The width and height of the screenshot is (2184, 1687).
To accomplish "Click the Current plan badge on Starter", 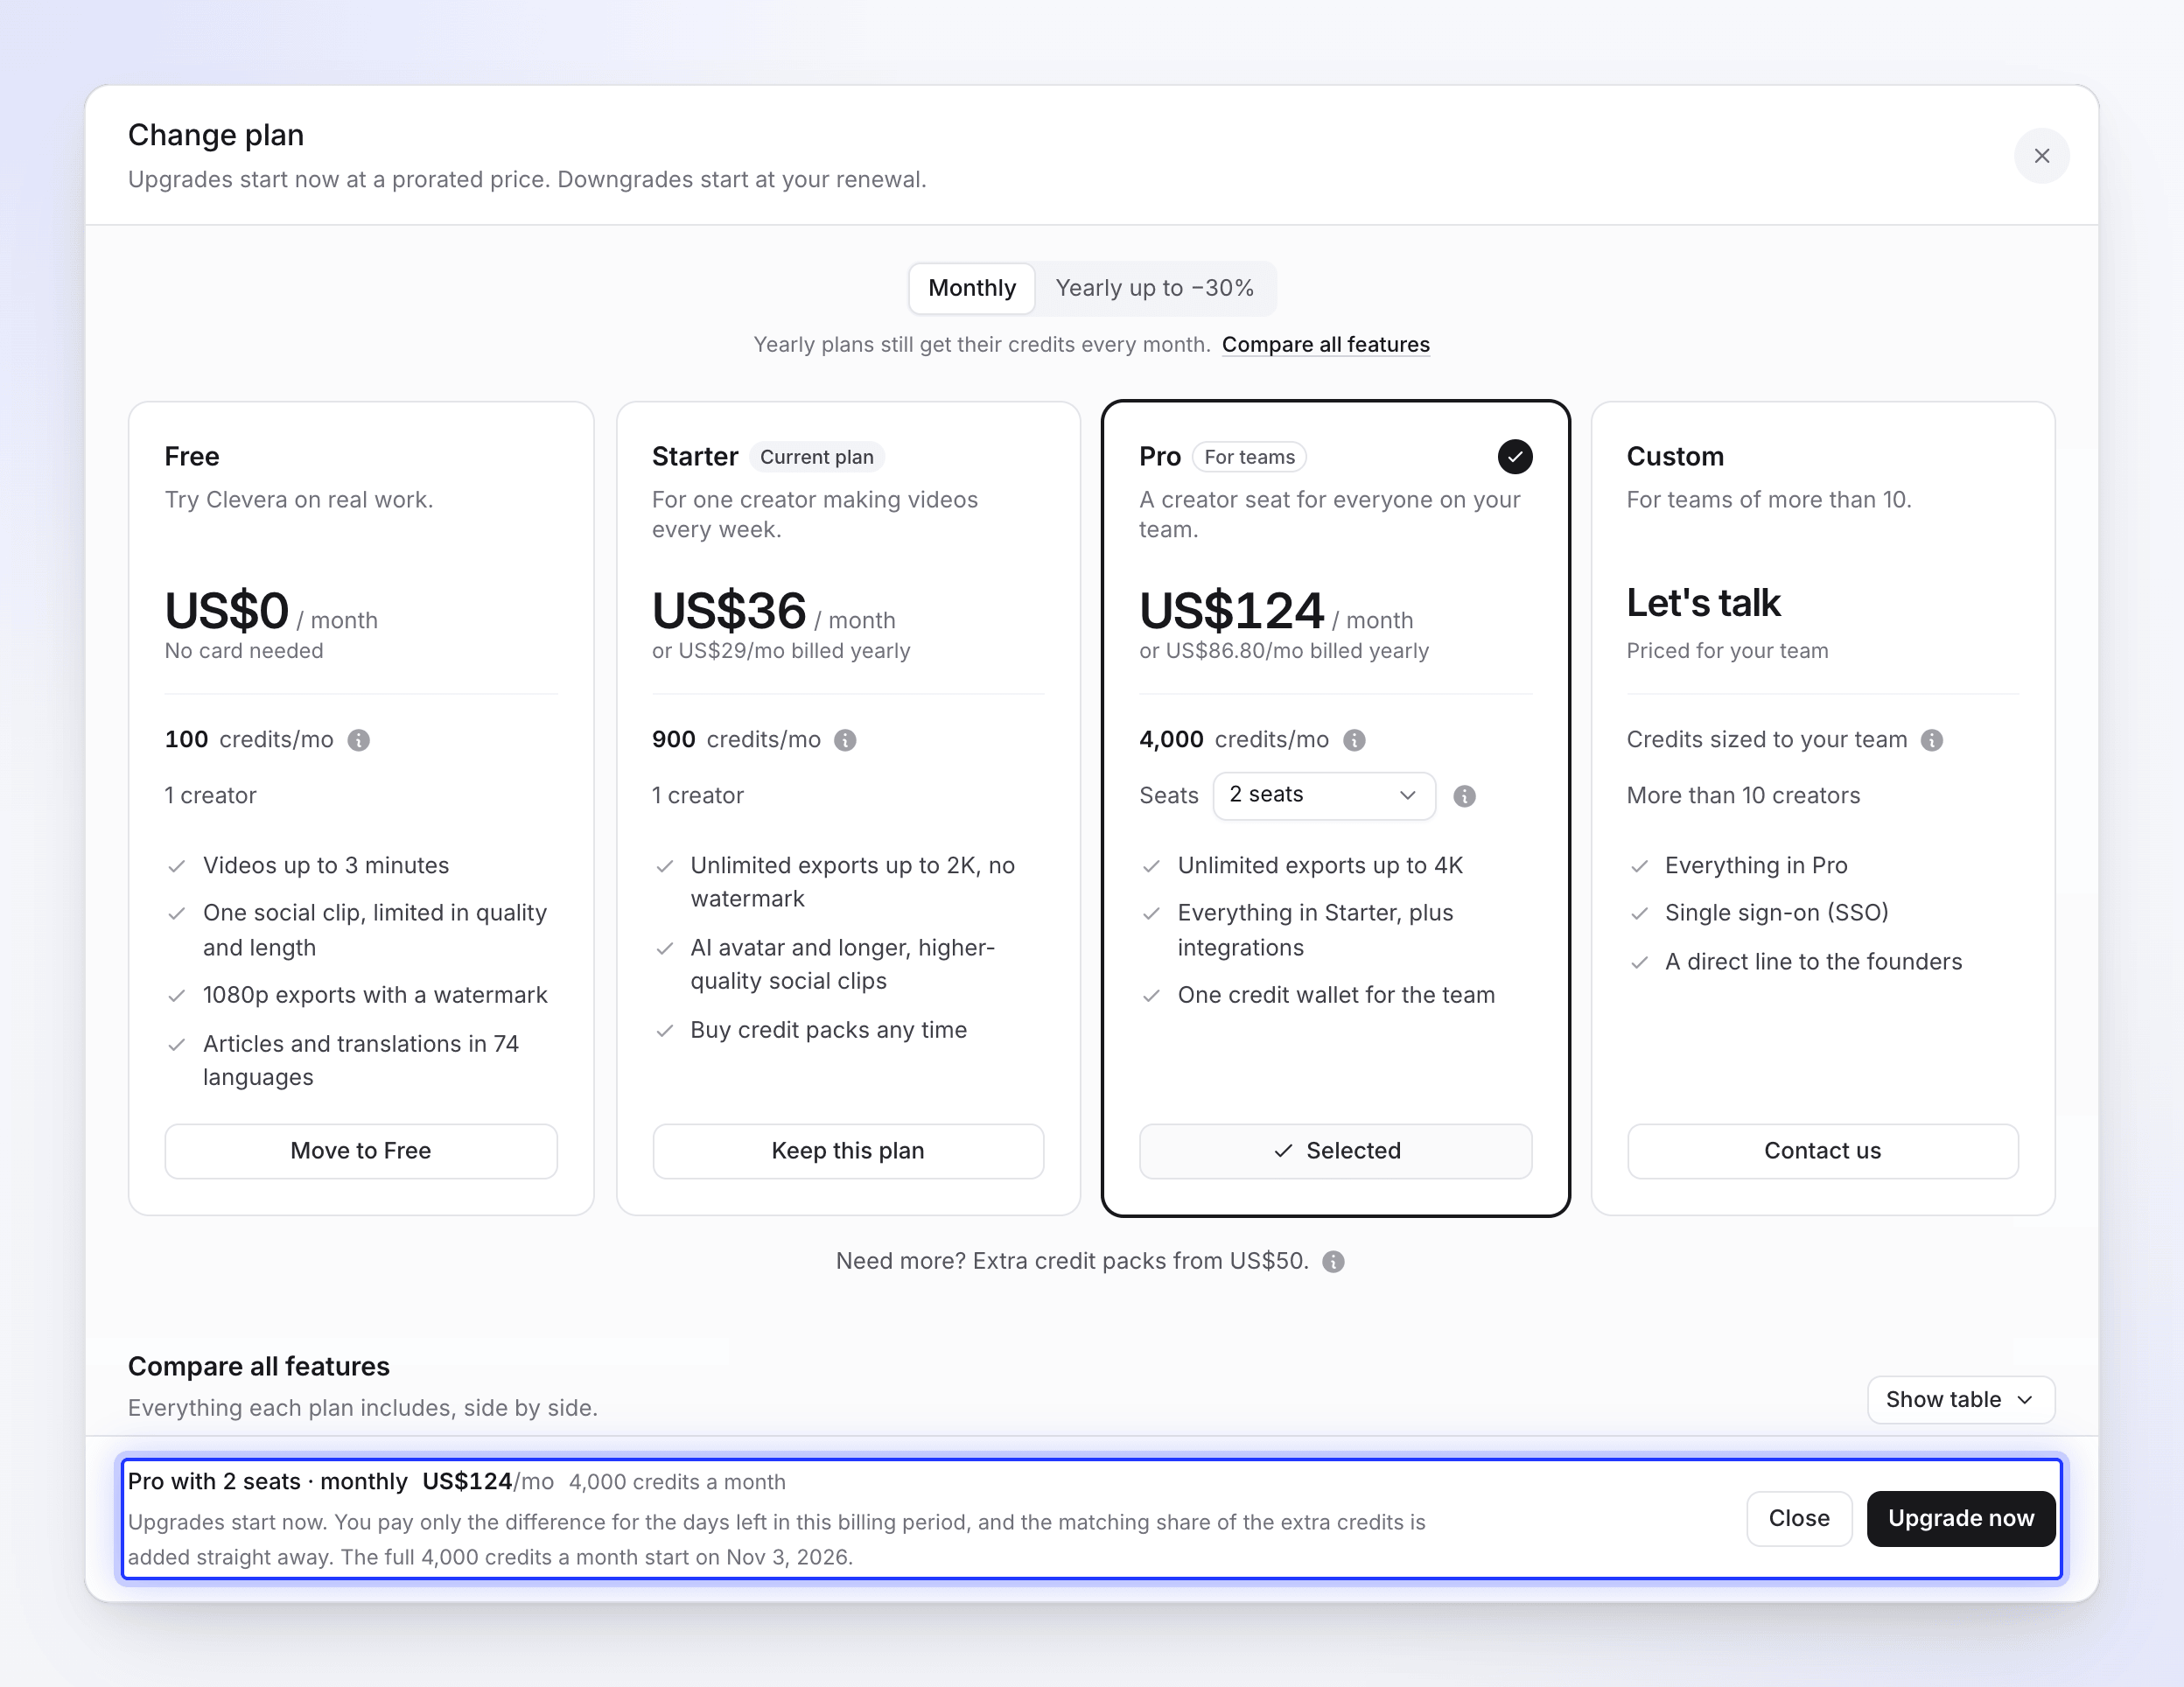I will tap(816, 457).
